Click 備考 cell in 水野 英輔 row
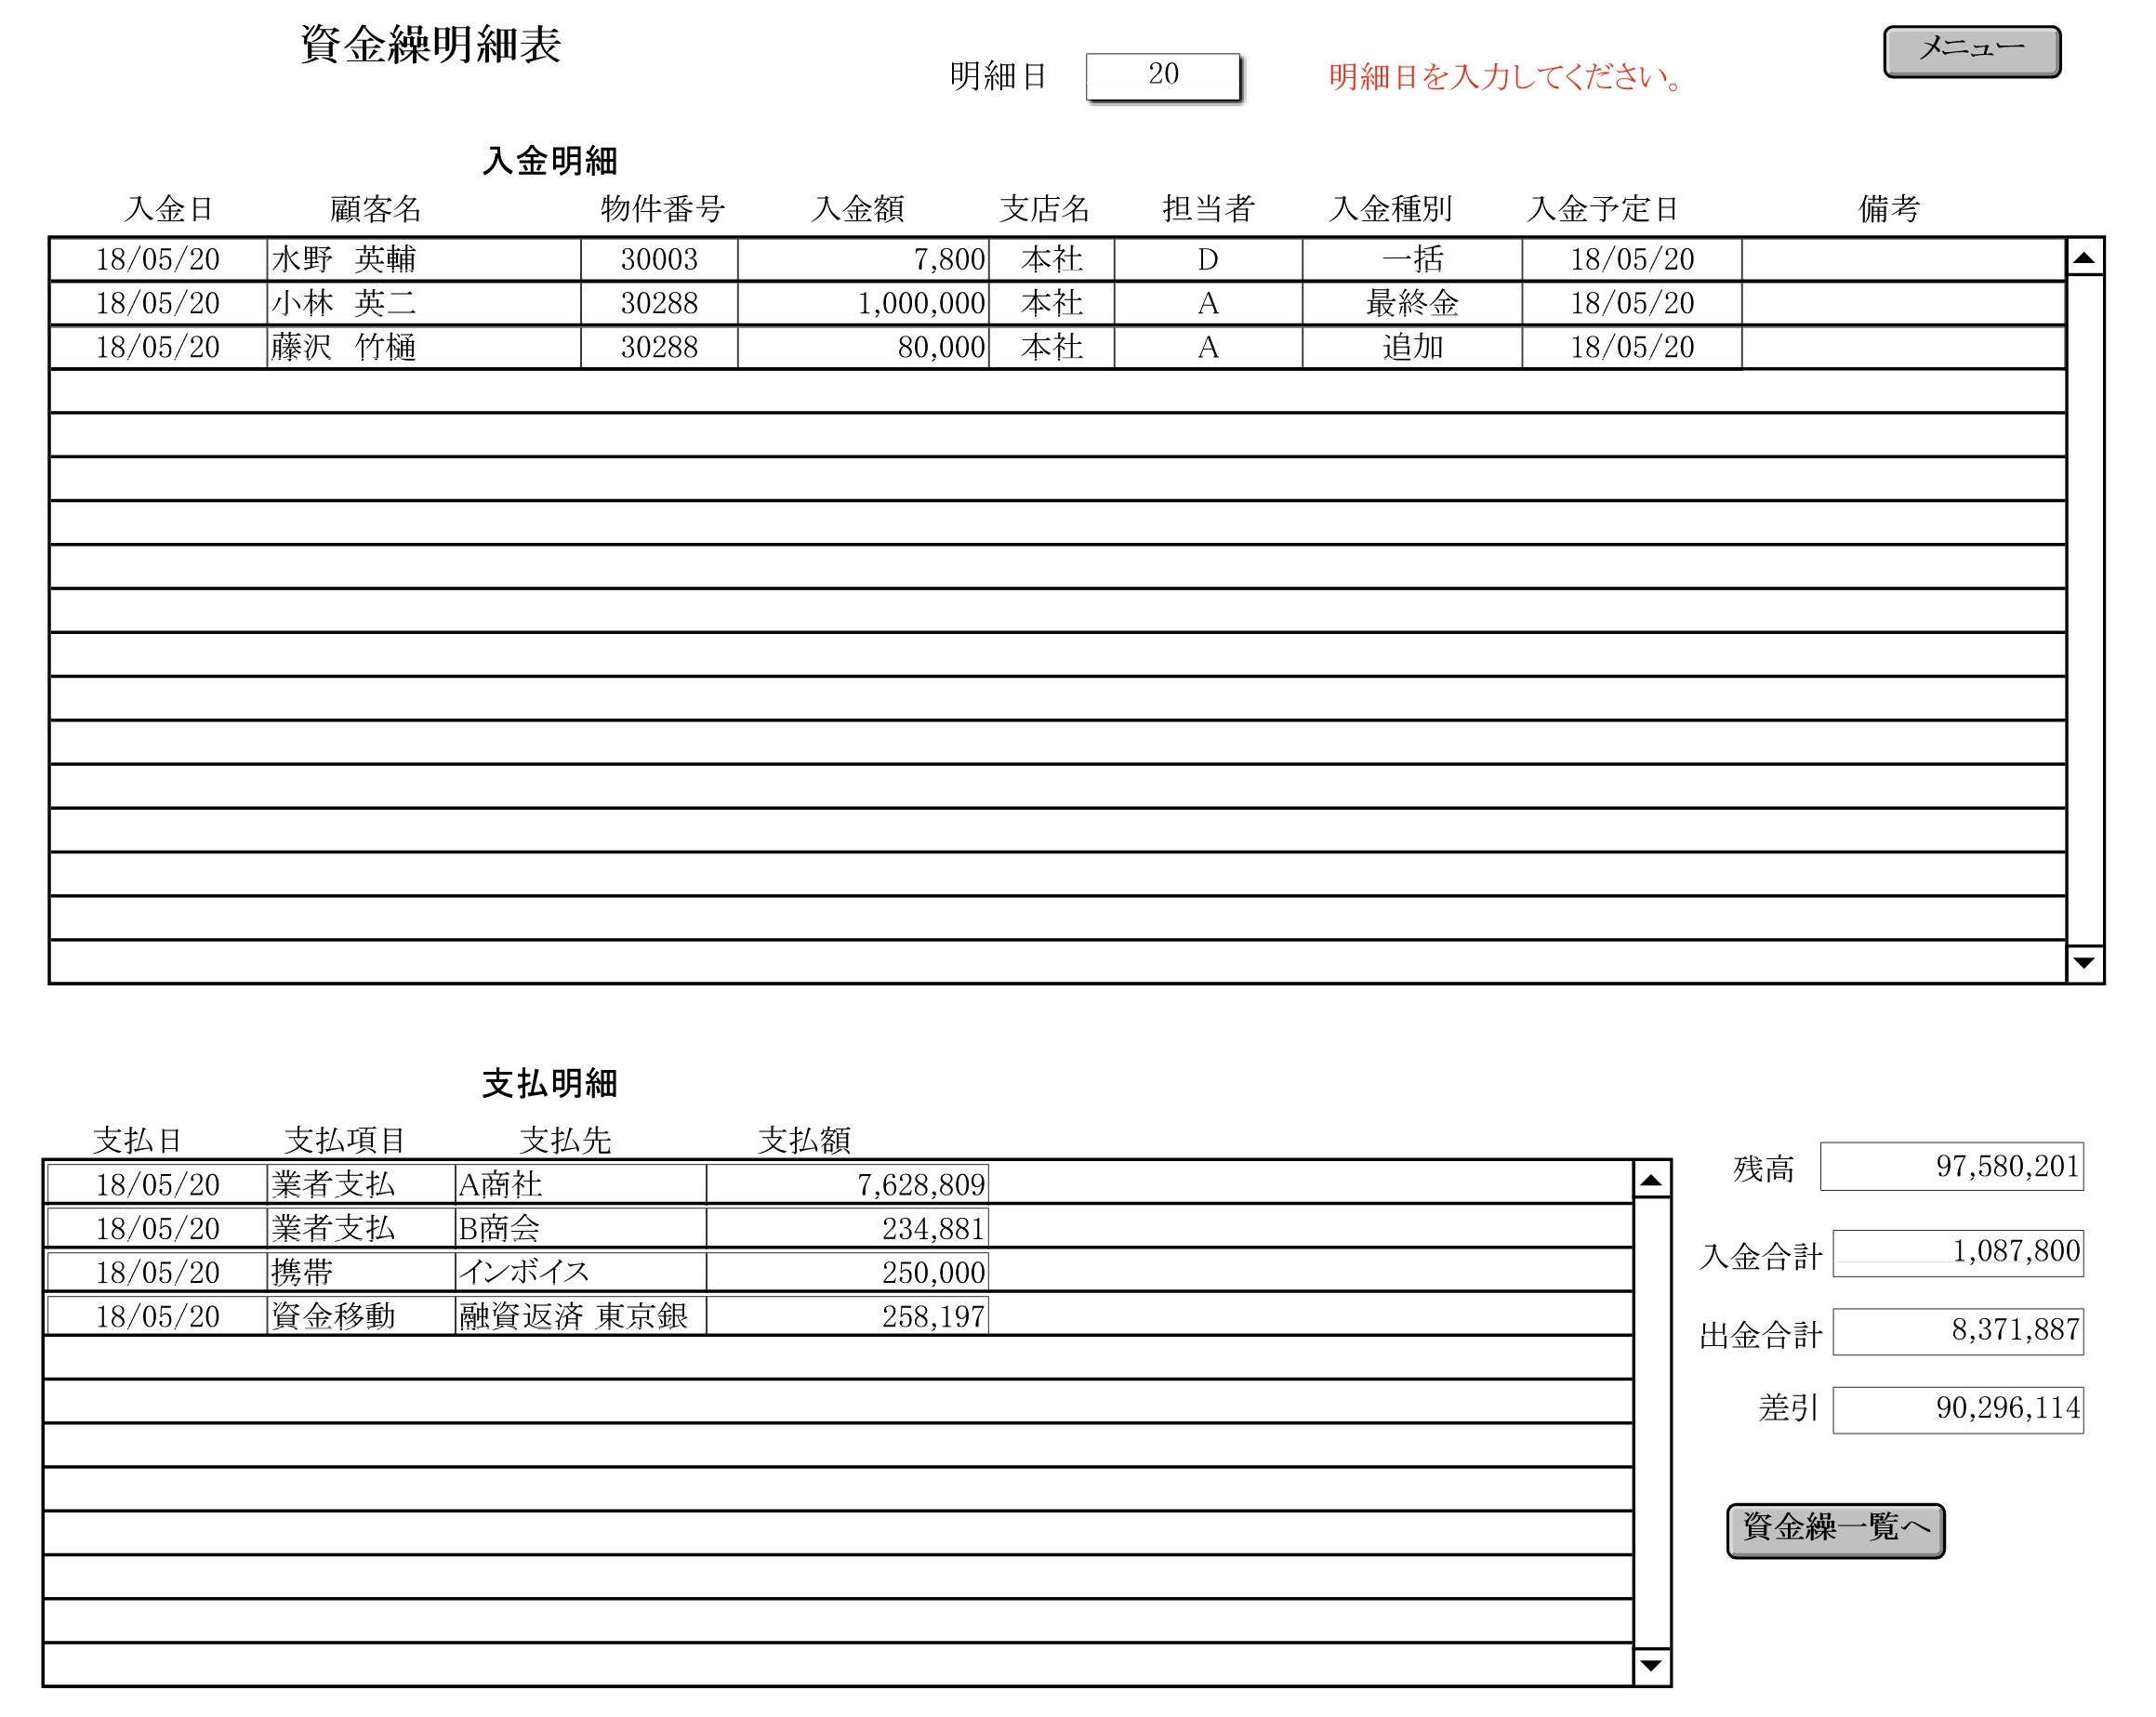The height and width of the screenshot is (1717, 2156). click(x=1903, y=259)
